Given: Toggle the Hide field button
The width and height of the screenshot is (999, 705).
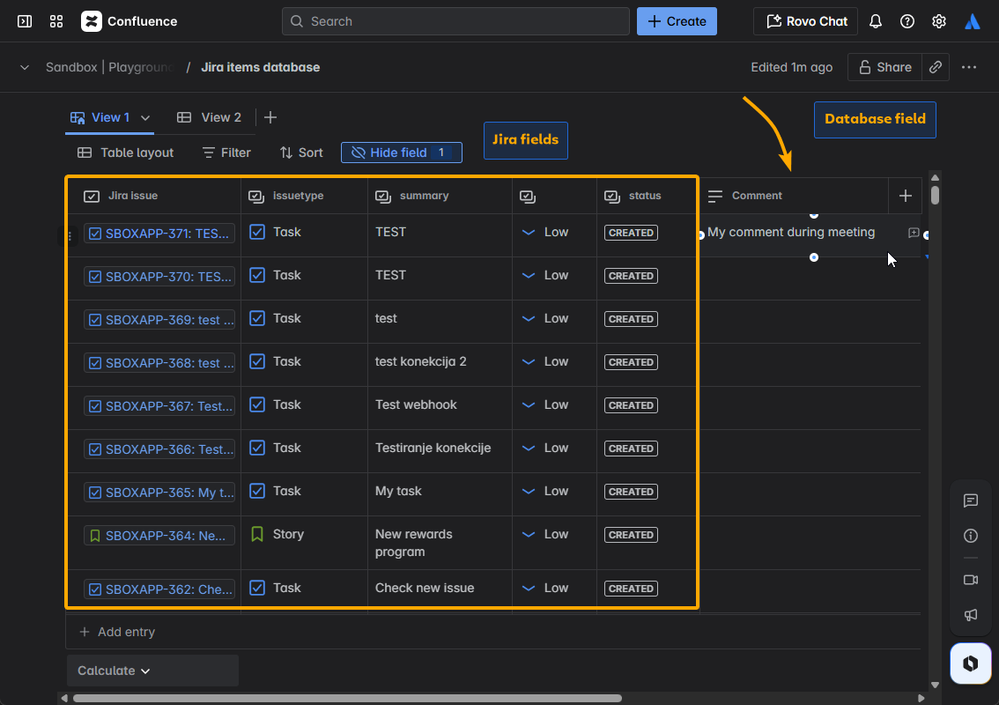Looking at the screenshot, I should click(x=401, y=152).
